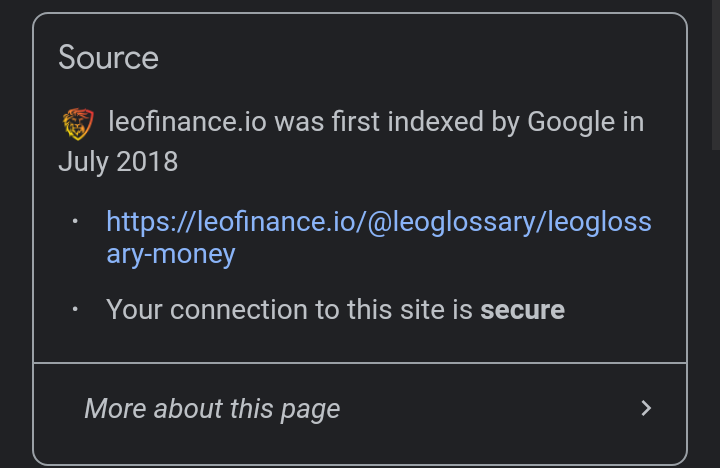Click the Source heading
This screenshot has width=720, height=468.
[x=108, y=58]
